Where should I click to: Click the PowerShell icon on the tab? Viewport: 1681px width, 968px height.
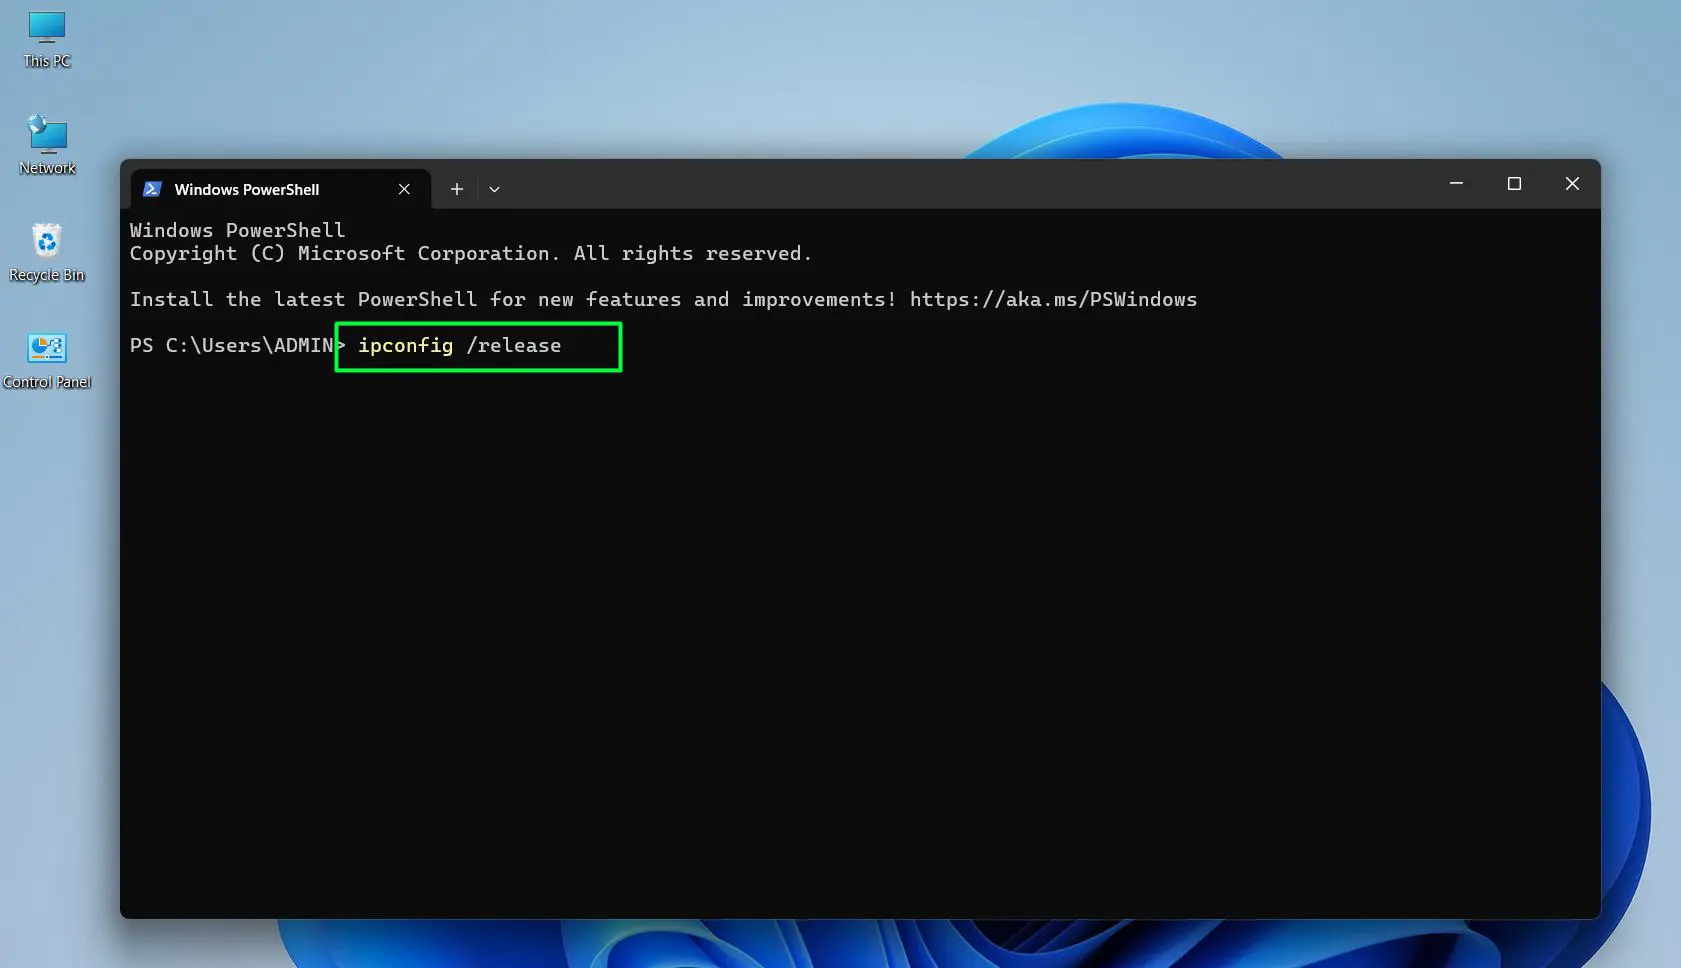click(153, 189)
